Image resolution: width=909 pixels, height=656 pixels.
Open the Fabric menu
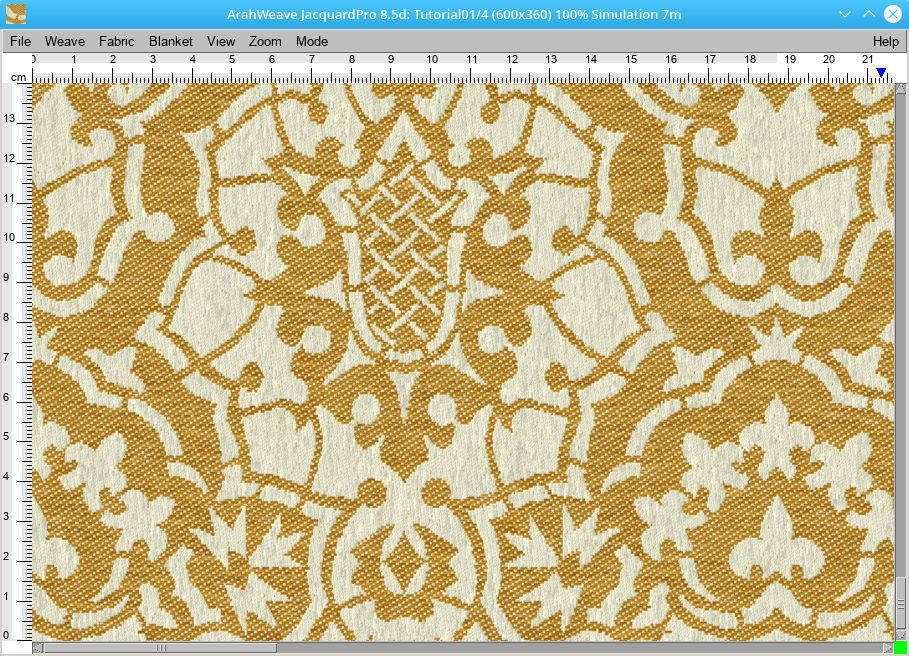[x=117, y=42]
